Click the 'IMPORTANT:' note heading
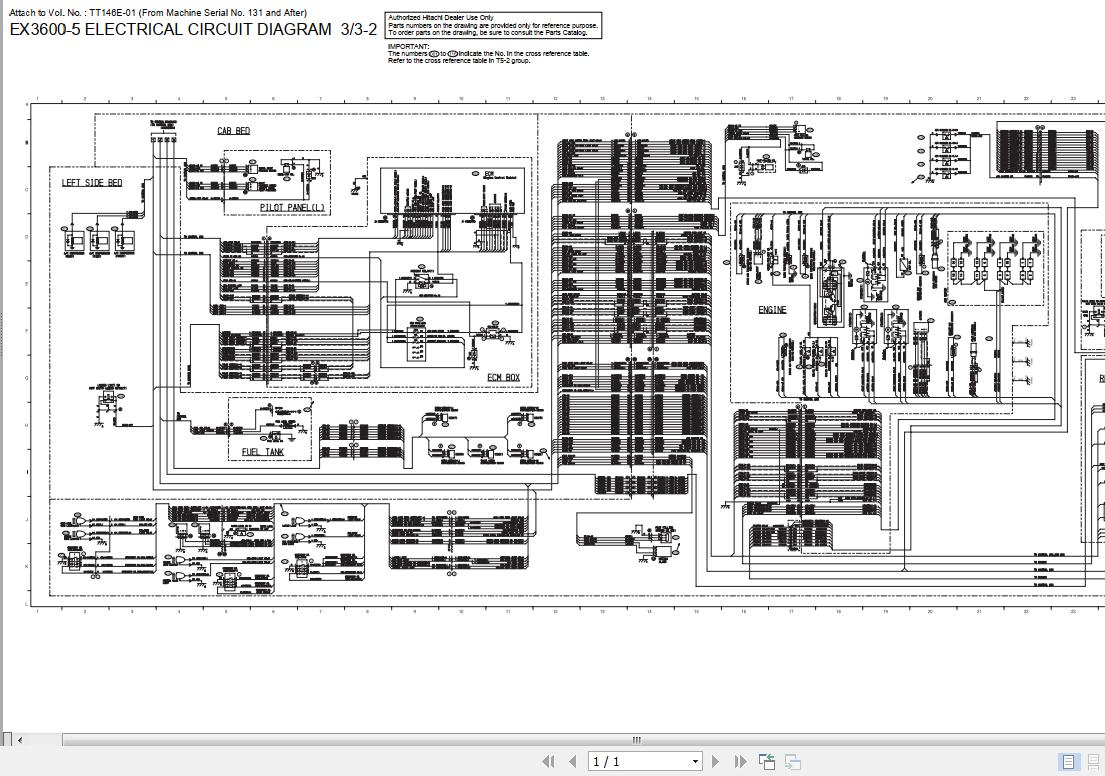This screenshot has height=776, width=1105. [x=408, y=47]
